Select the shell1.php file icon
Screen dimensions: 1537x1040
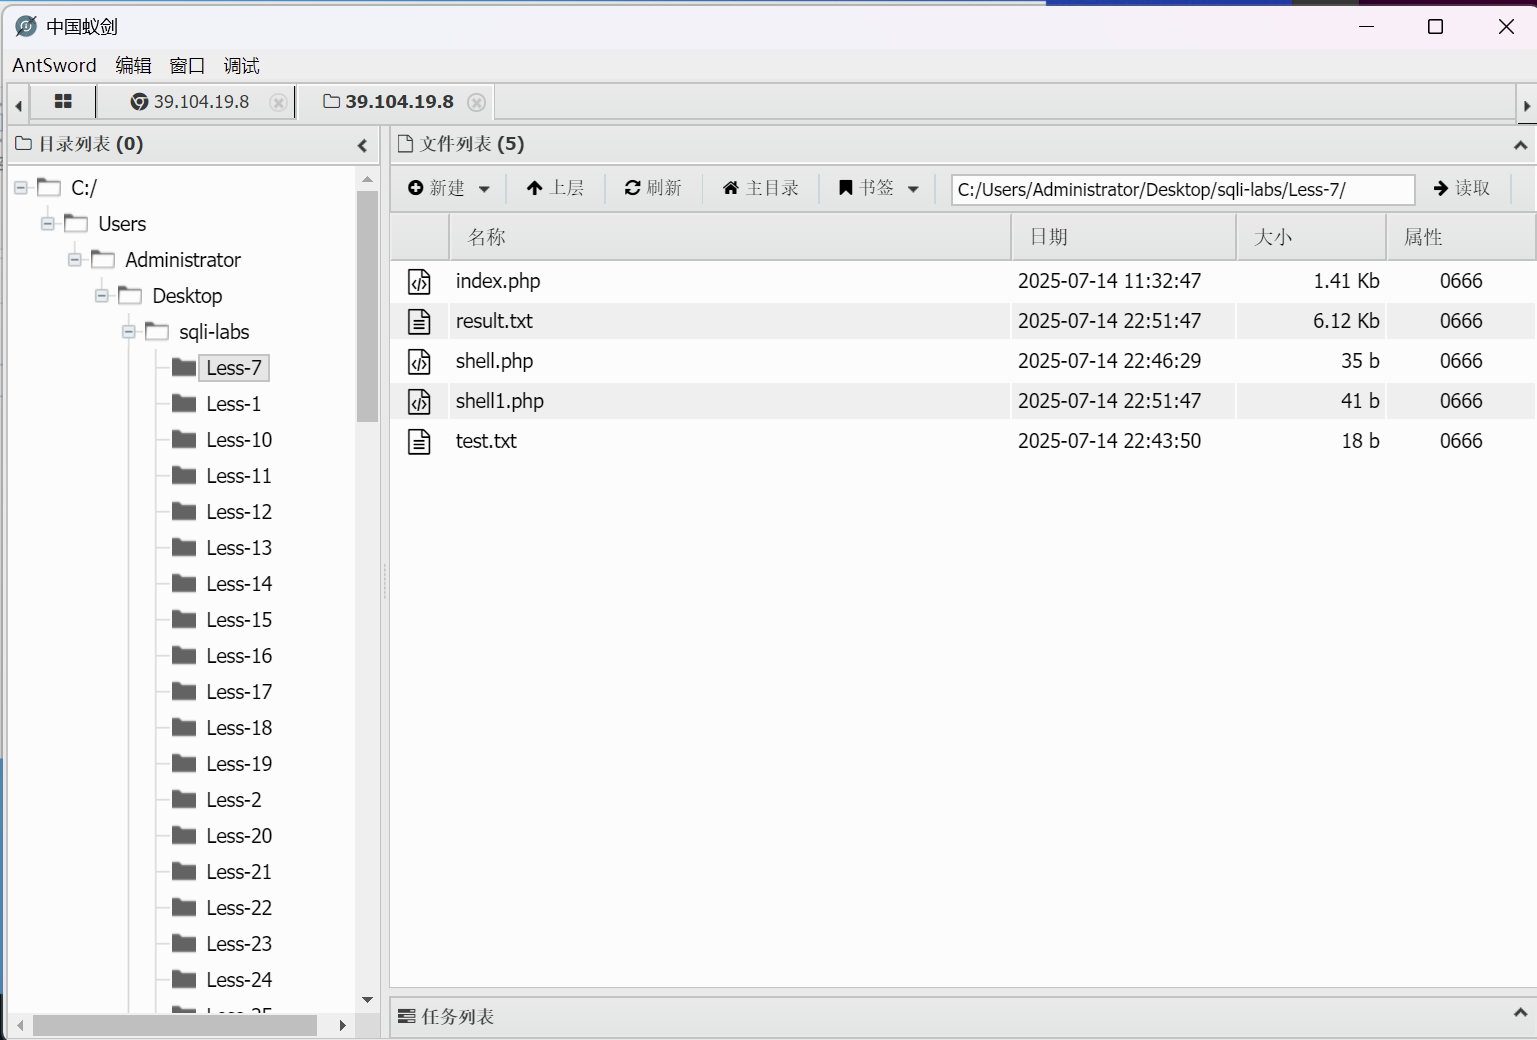pyautogui.click(x=419, y=402)
